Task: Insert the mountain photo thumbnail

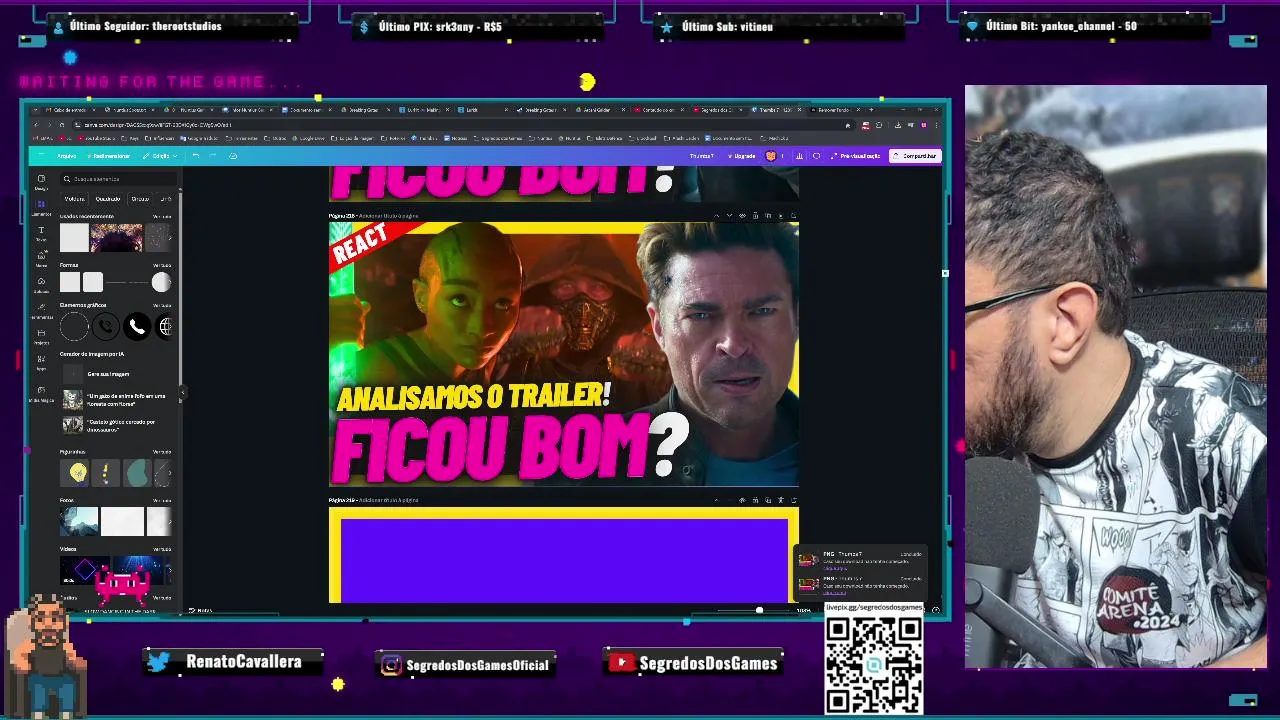Action: pyautogui.click(x=79, y=521)
